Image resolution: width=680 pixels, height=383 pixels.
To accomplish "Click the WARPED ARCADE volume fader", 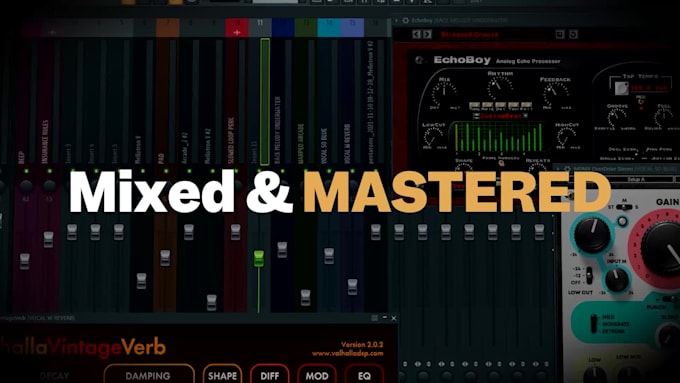I will 305,298.
